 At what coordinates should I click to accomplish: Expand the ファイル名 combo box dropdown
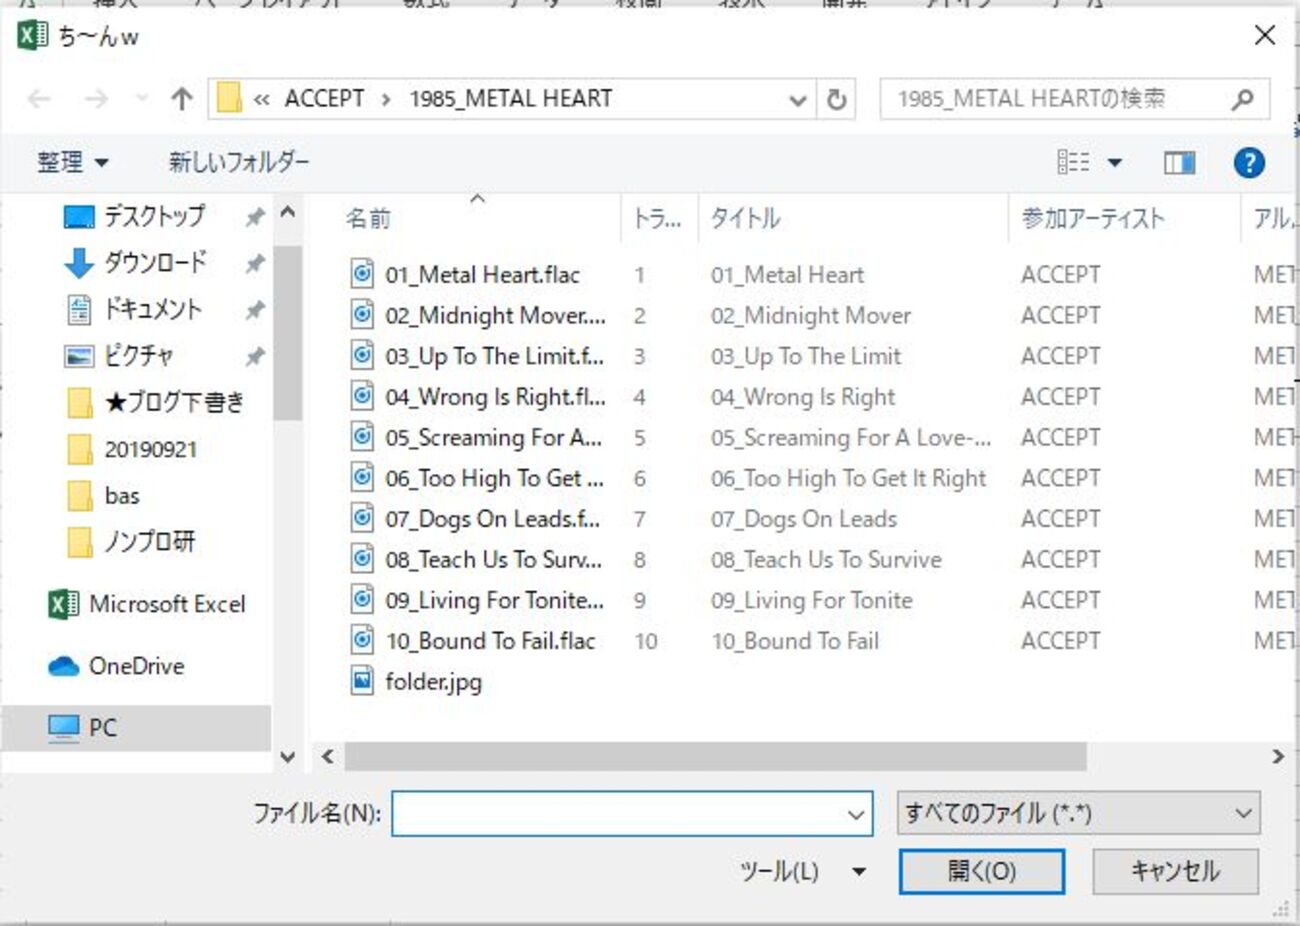[856, 814]
